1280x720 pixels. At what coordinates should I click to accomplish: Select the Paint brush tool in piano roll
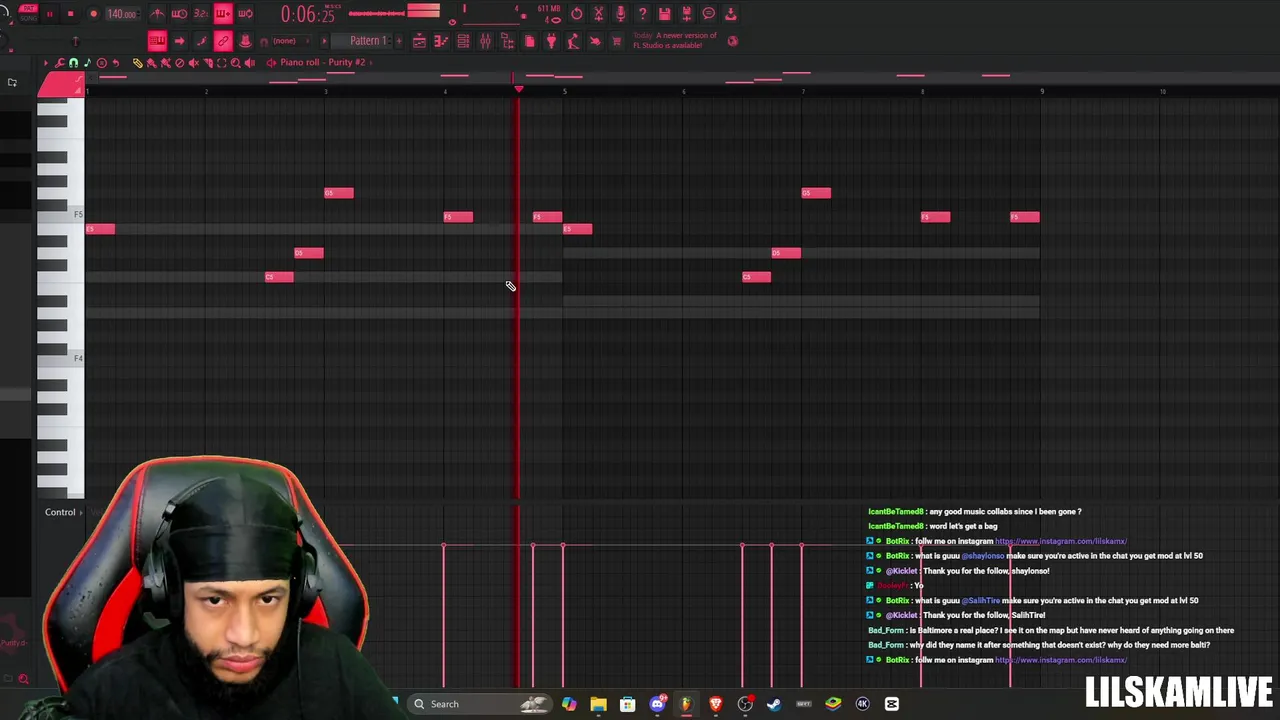tap(151, 62)
